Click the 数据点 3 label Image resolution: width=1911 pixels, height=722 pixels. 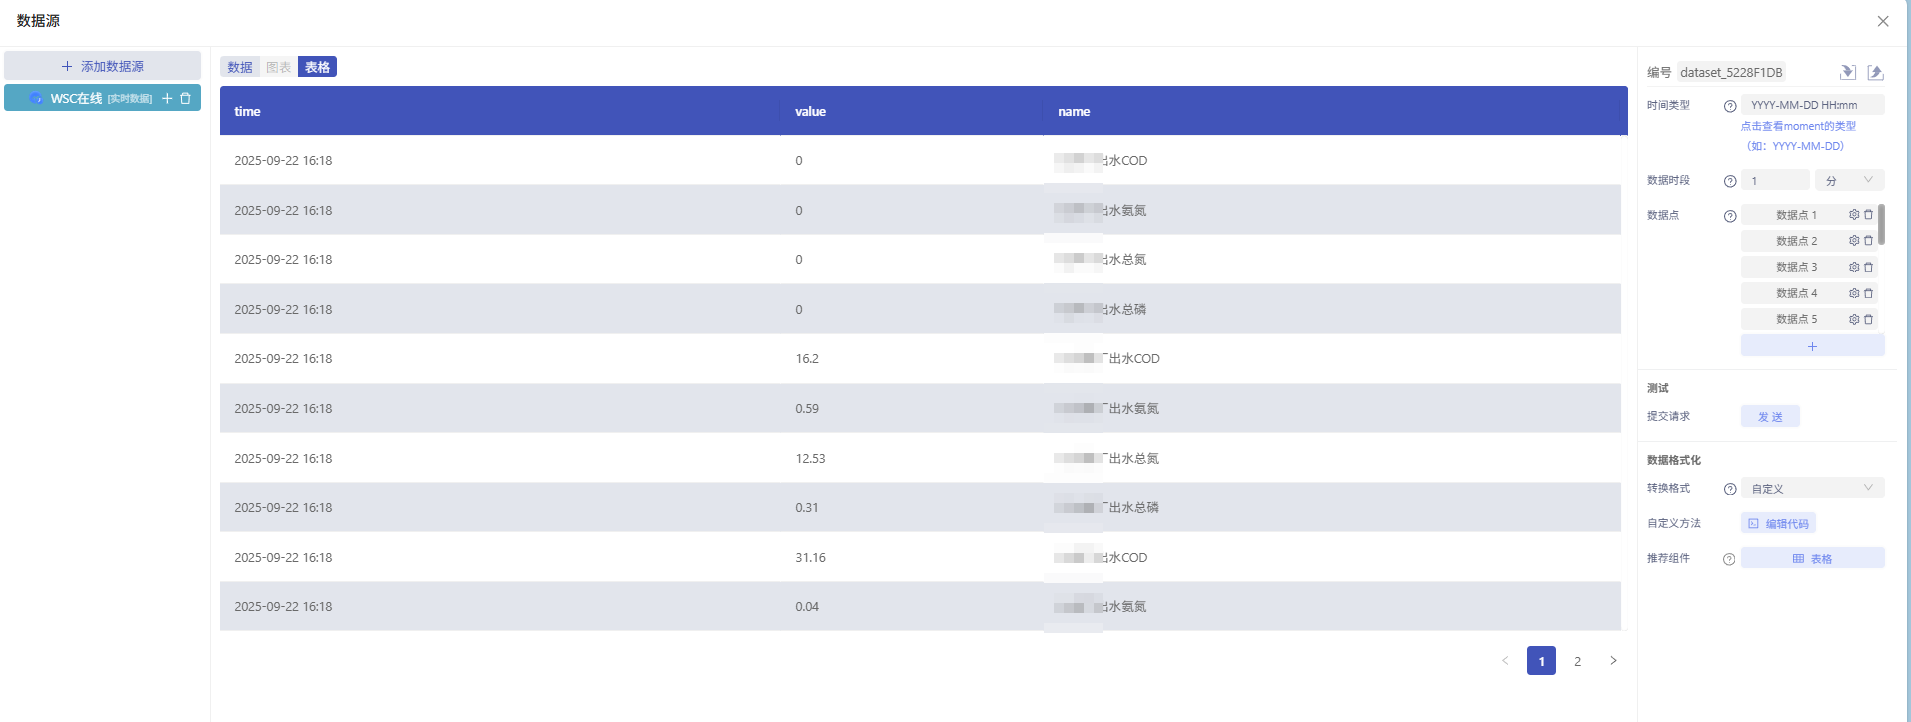1796,267
